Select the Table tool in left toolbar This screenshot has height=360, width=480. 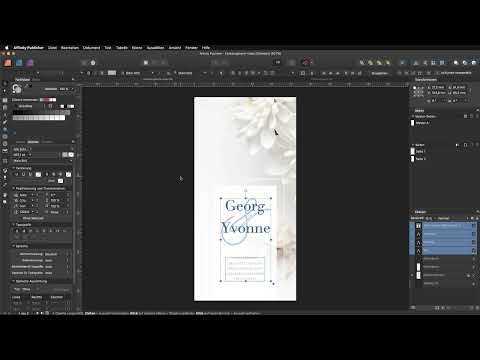(x=5, y=100)
